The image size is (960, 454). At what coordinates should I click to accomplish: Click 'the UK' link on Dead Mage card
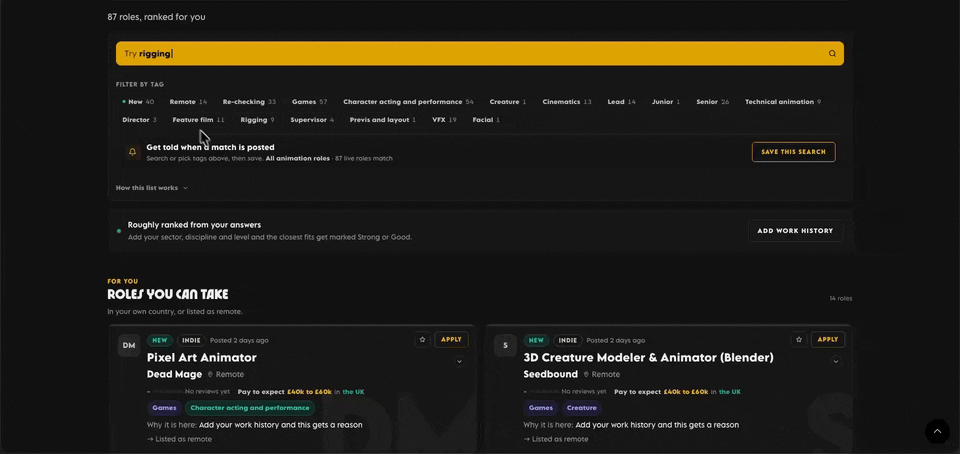pos(353,392)
